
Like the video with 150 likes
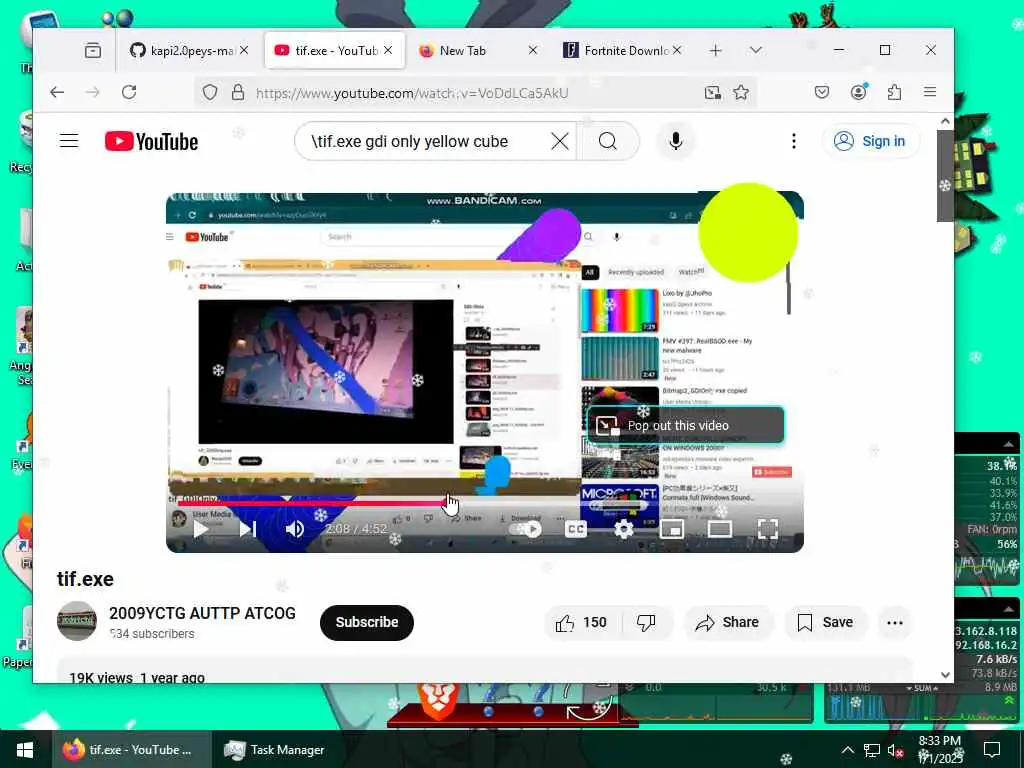pyautogui.click(x=581, y=622)
